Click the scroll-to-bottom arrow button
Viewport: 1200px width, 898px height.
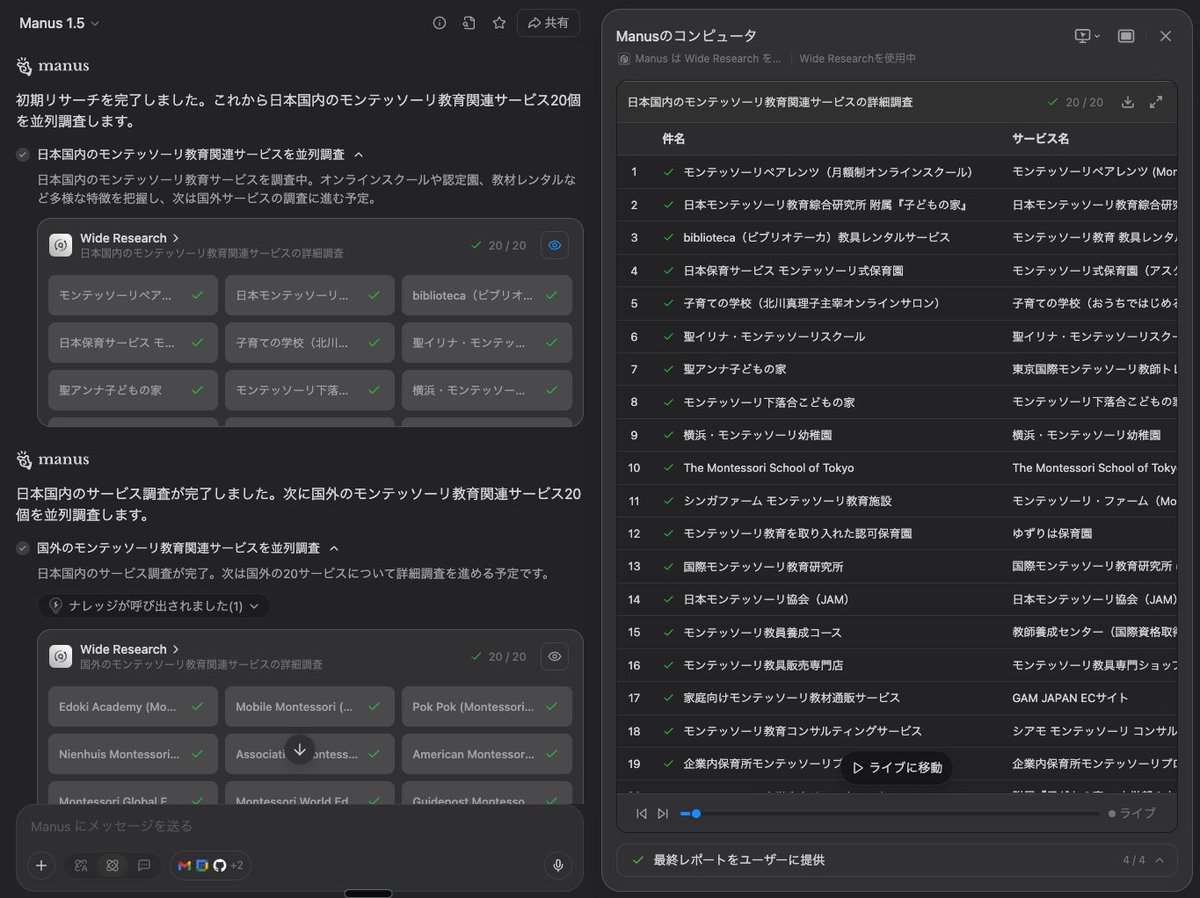tap(299, 750)
